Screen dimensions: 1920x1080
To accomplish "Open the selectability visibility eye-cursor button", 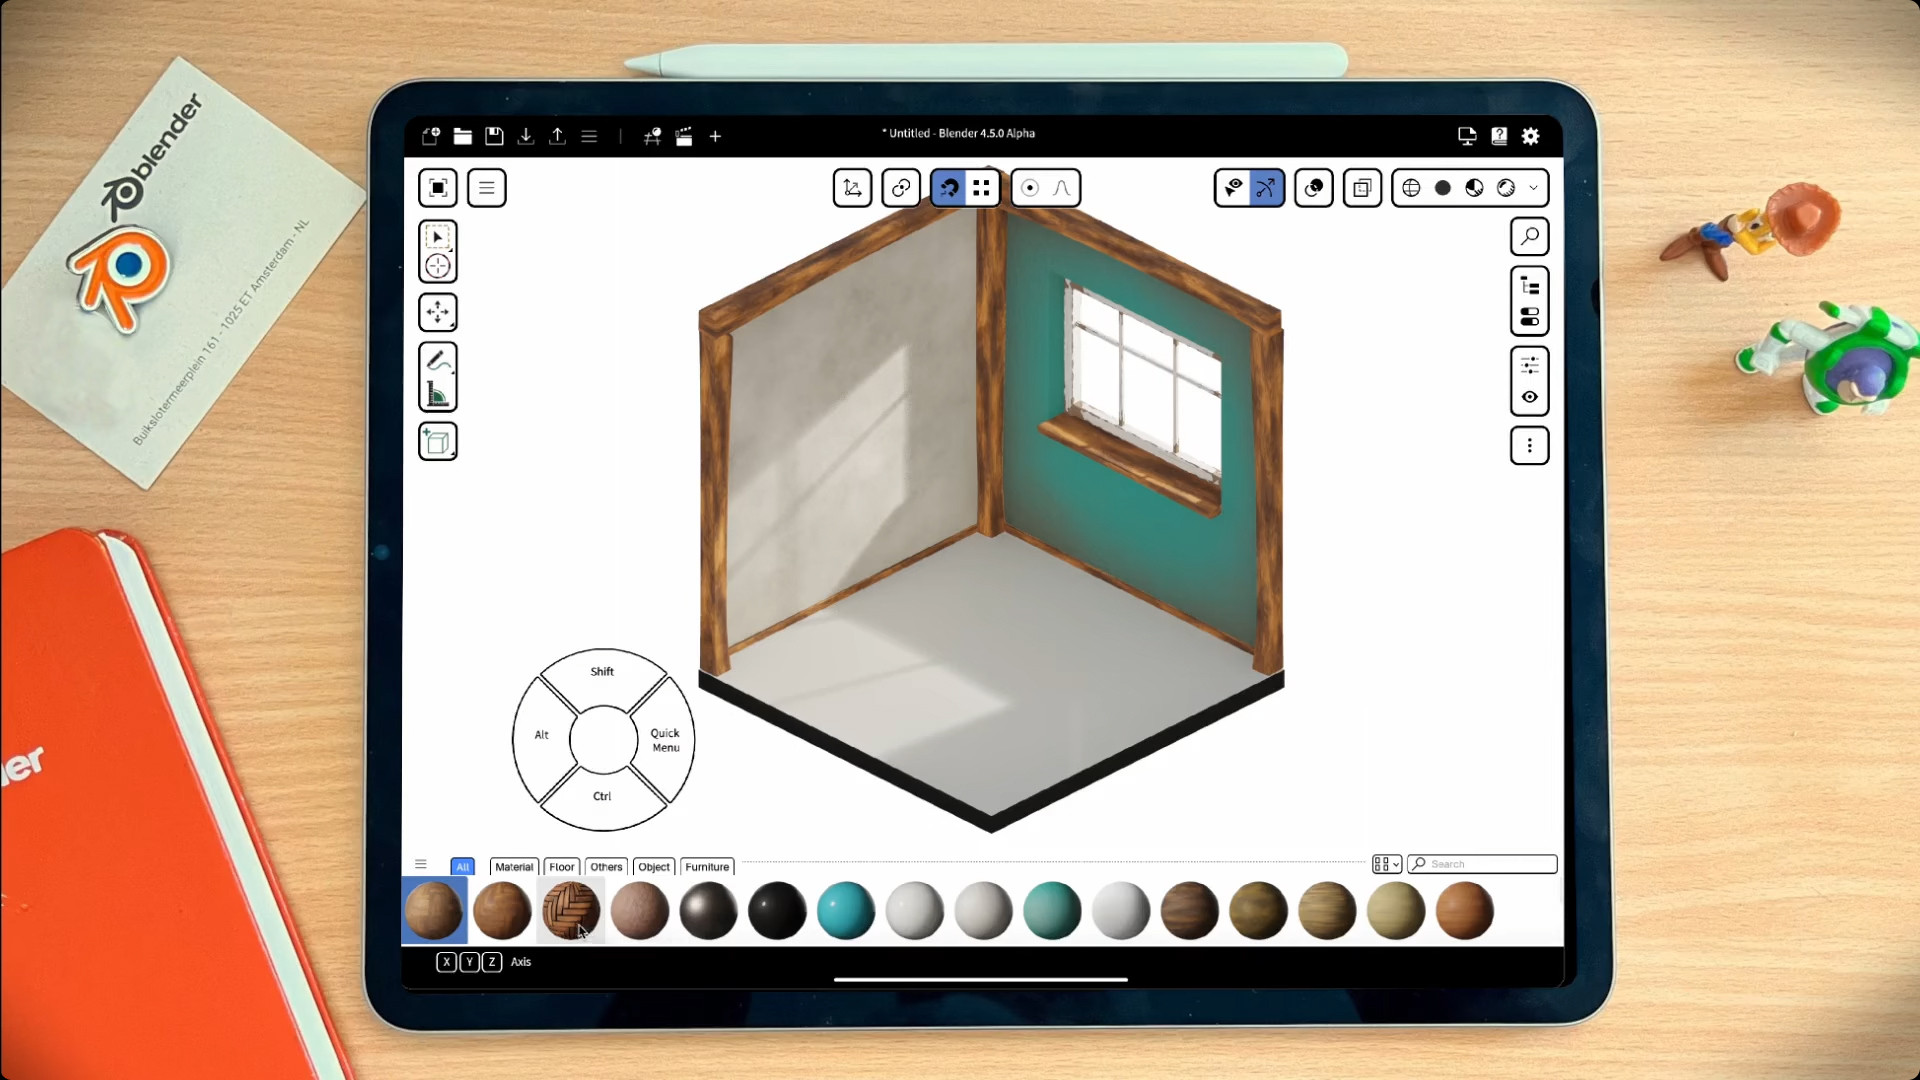I will coord(1234,188).
